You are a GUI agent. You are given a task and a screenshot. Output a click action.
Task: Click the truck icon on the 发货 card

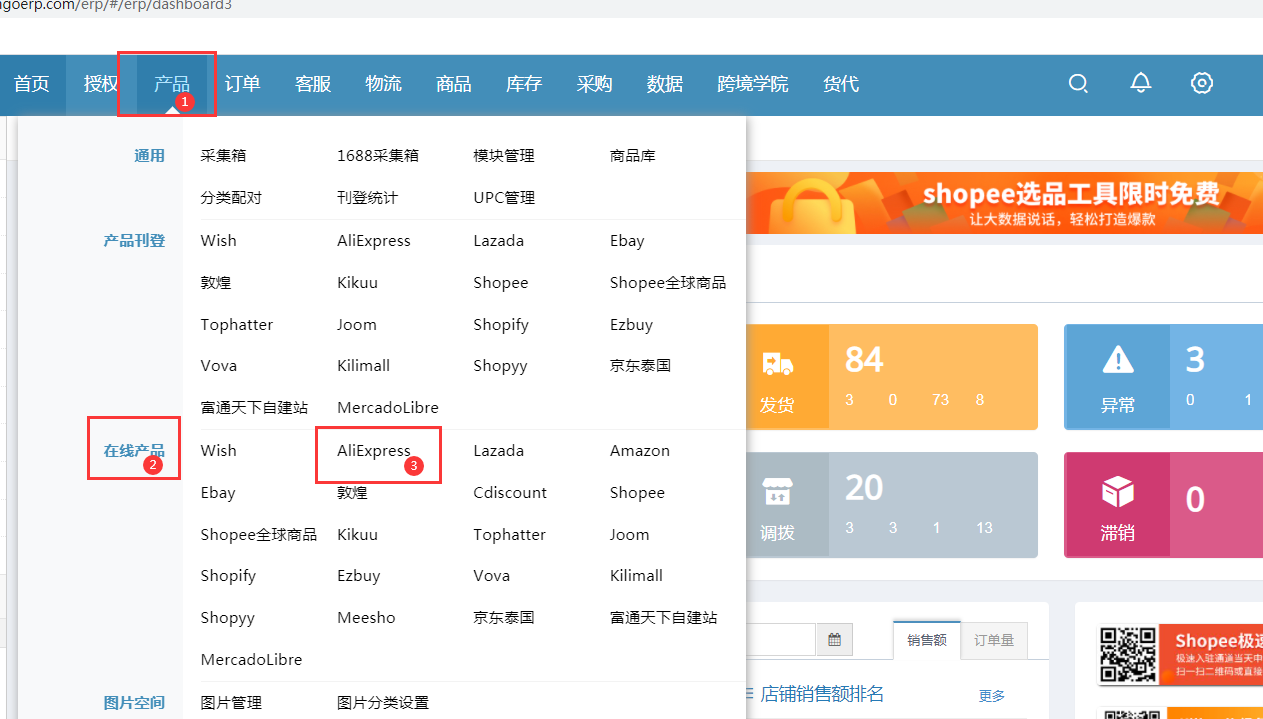coord(777,363)
